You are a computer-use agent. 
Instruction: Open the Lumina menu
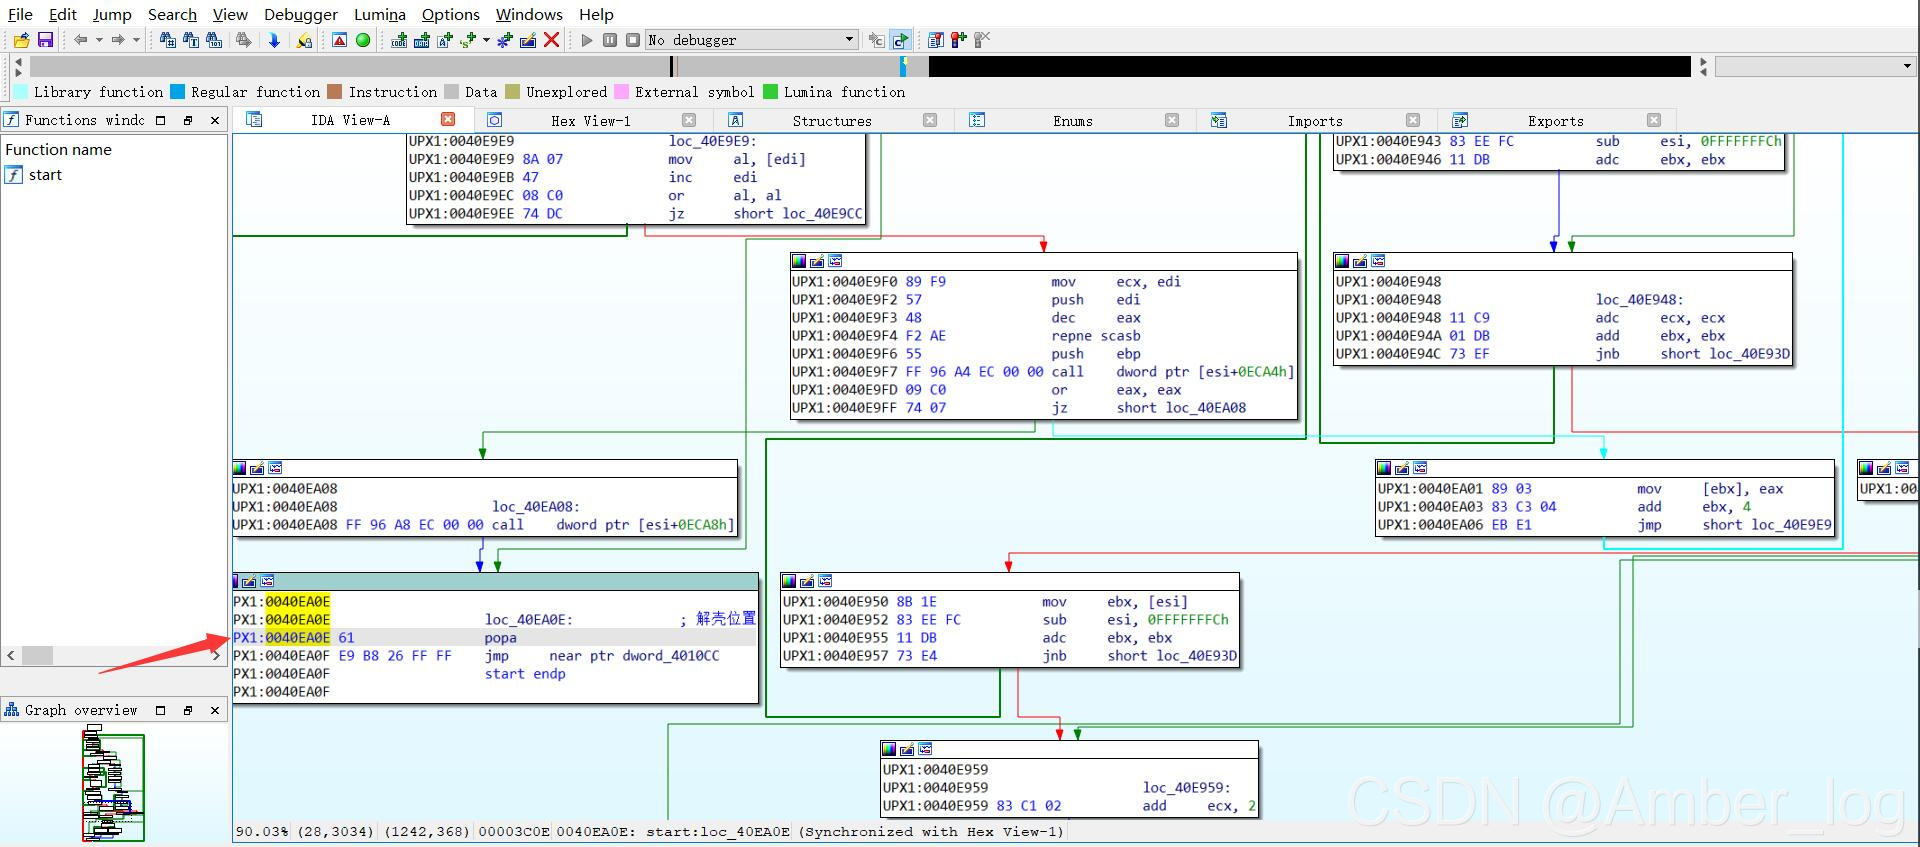(x=380, y=14)
